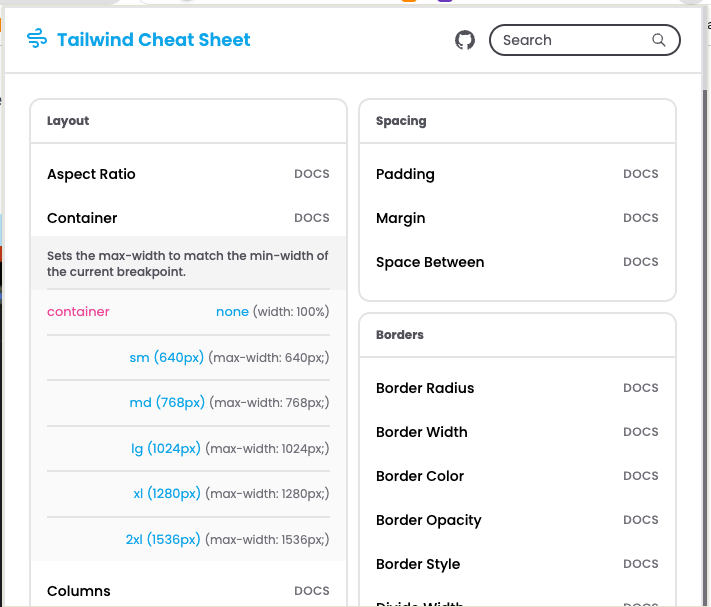
Task: Open DOCS link for Border Radius
Action: click(641, 388)
